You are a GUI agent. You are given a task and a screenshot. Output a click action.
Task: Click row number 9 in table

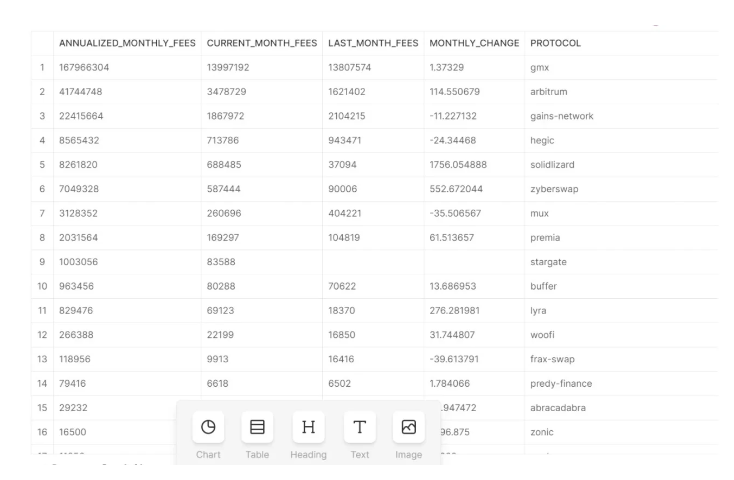[x=42, y=262]
